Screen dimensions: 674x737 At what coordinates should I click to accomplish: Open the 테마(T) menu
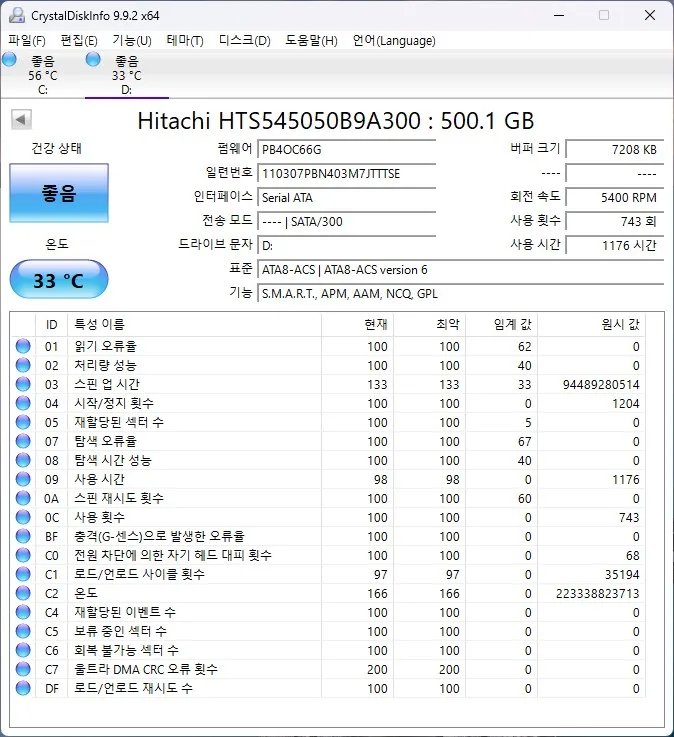point(185,41)
